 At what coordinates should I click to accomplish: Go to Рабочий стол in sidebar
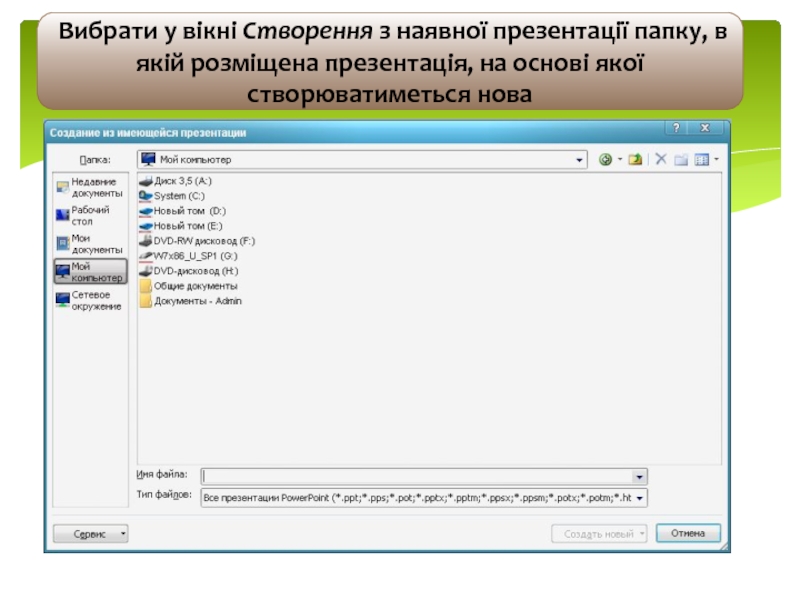point(90,215)
